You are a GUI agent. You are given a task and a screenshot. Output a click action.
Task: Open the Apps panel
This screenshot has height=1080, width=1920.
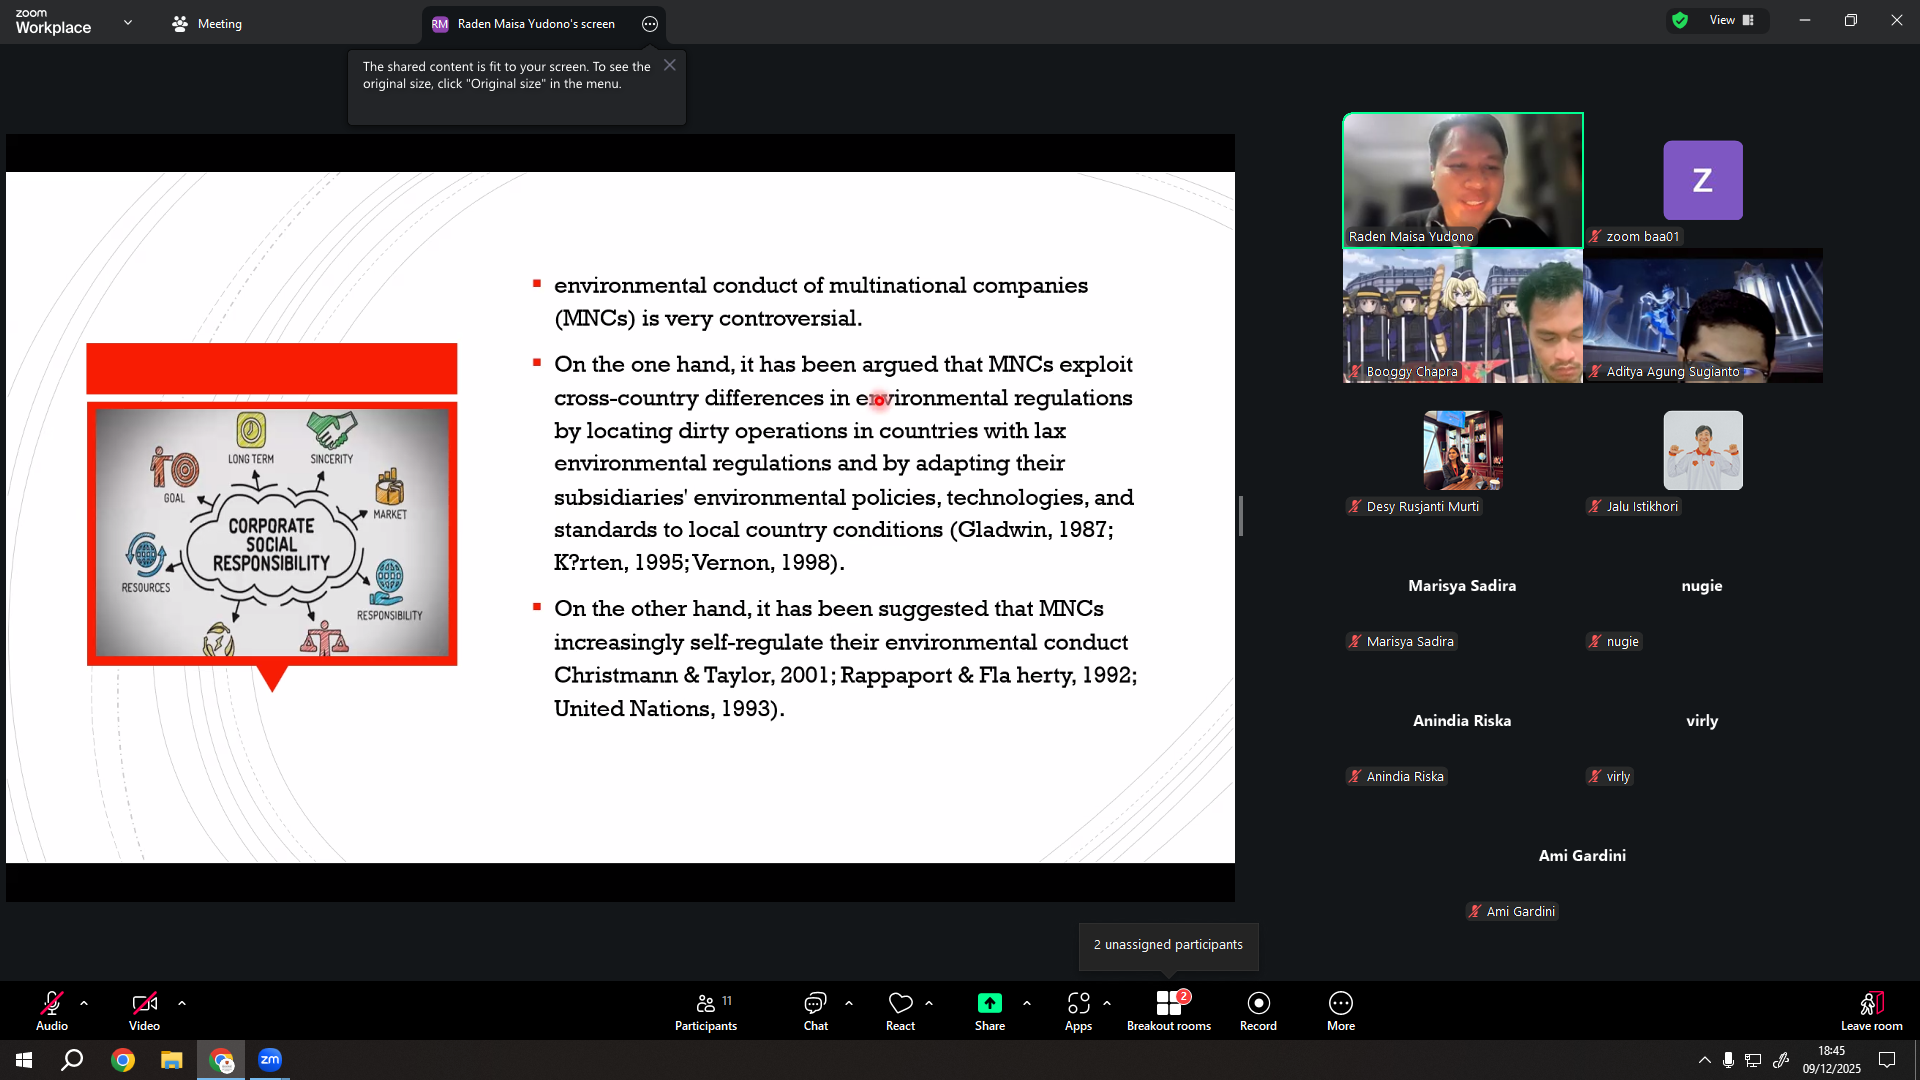pyautogui.click(x=1078, y=1011)
